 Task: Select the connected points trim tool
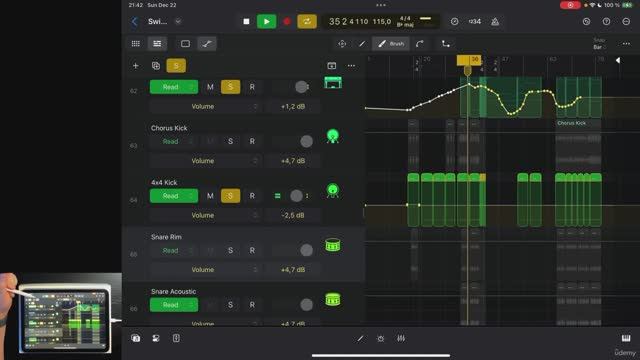point(446,44)
